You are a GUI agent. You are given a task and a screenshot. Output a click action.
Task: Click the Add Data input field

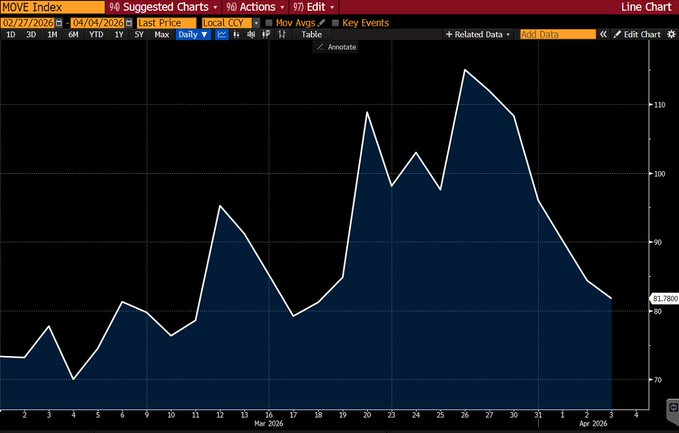[x=557, y=34]
